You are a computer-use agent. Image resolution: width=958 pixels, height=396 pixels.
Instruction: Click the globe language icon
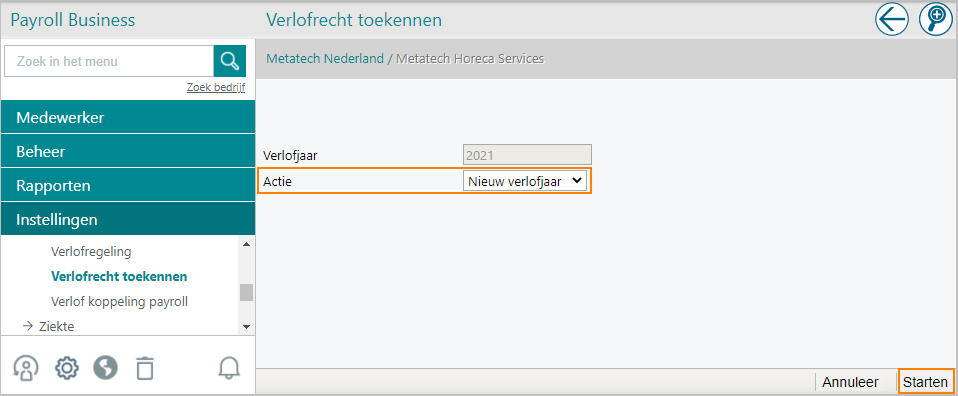point(105,368)
